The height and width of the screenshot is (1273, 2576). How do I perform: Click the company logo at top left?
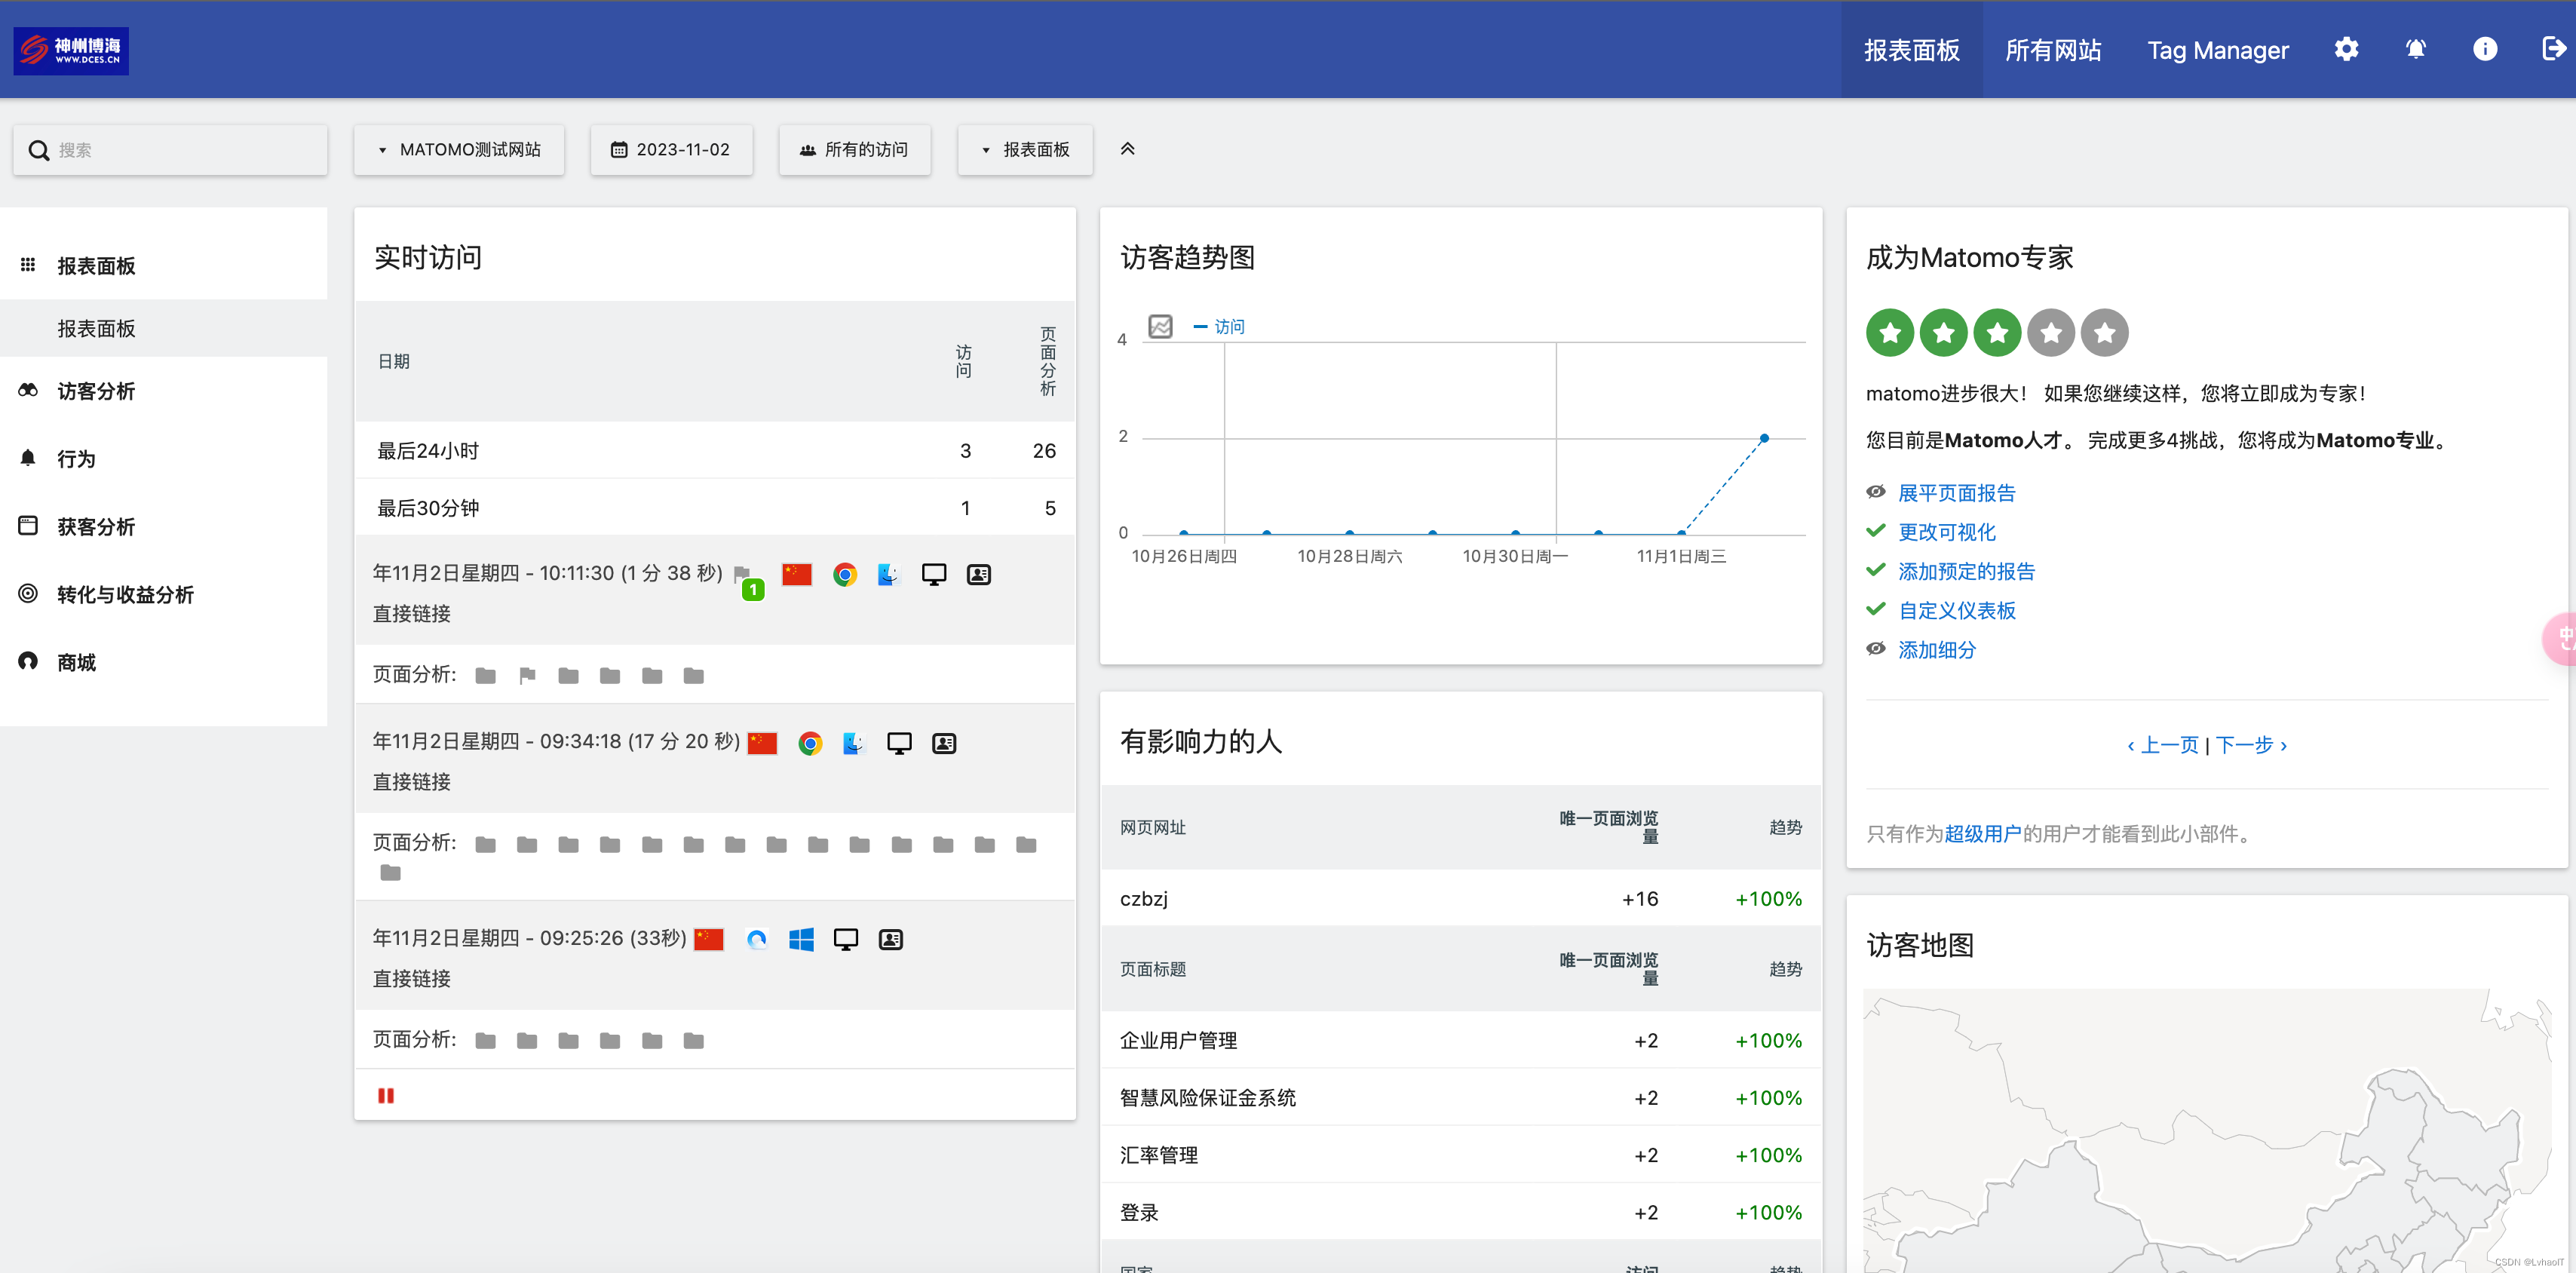point(71,50)
